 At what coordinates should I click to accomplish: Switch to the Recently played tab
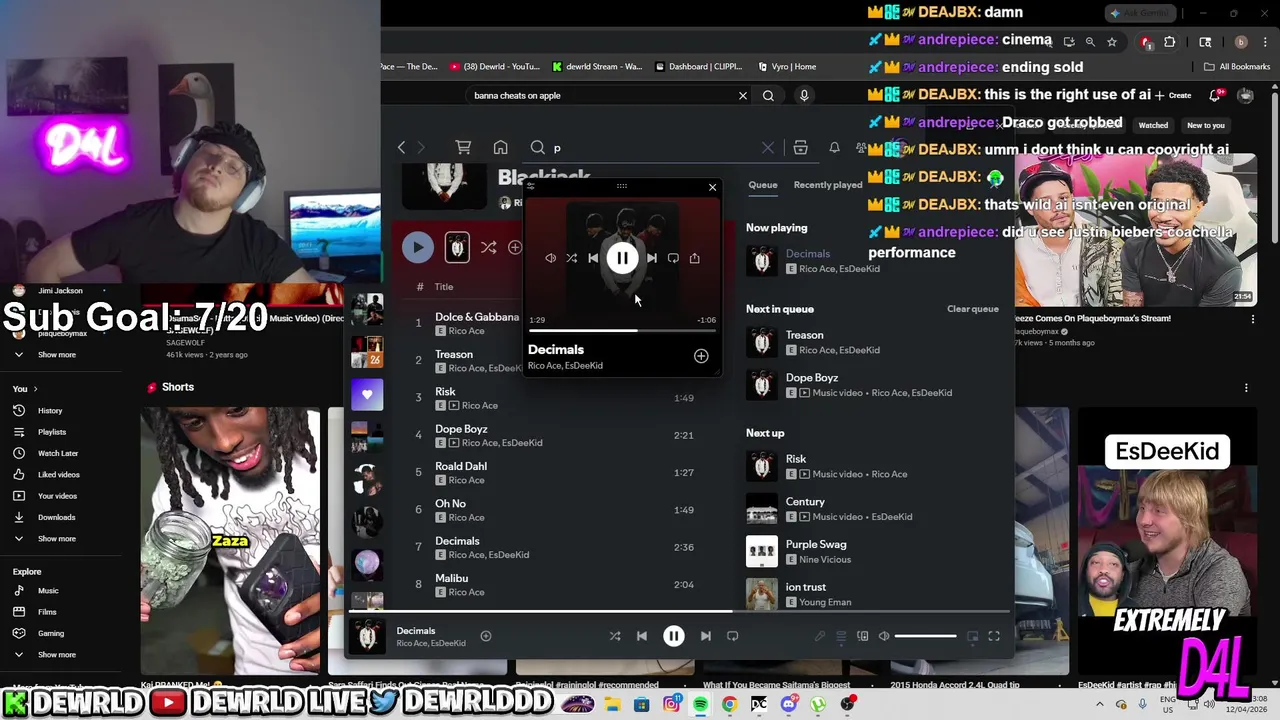pyautogui.click(x=828, y=185)
